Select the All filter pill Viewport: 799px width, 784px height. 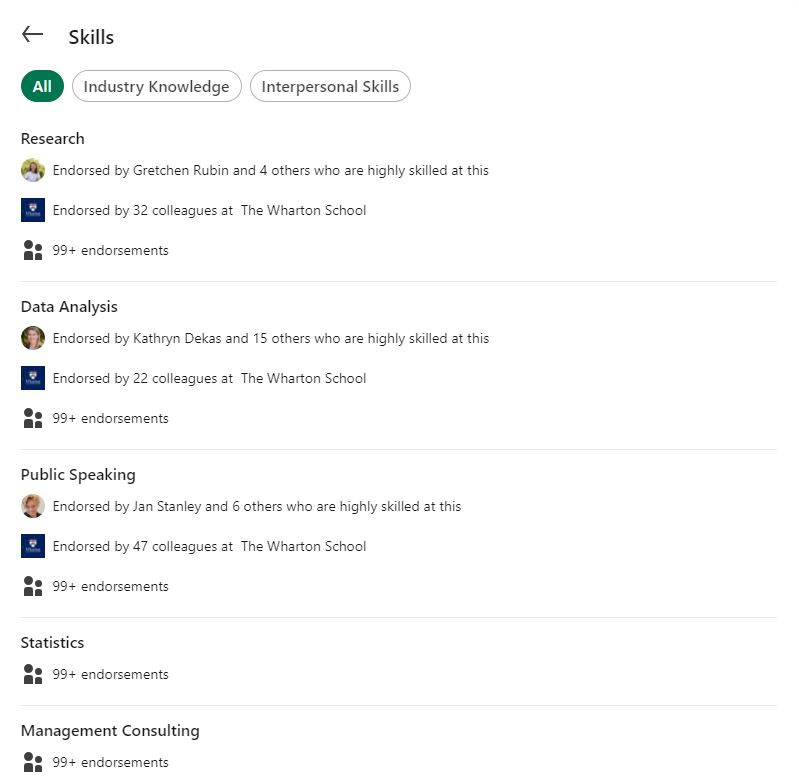click(x=42, y=86)
